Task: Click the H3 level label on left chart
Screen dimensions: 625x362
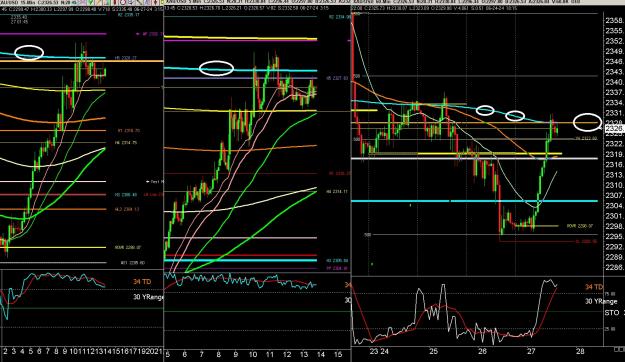Action: coord(126,195)
